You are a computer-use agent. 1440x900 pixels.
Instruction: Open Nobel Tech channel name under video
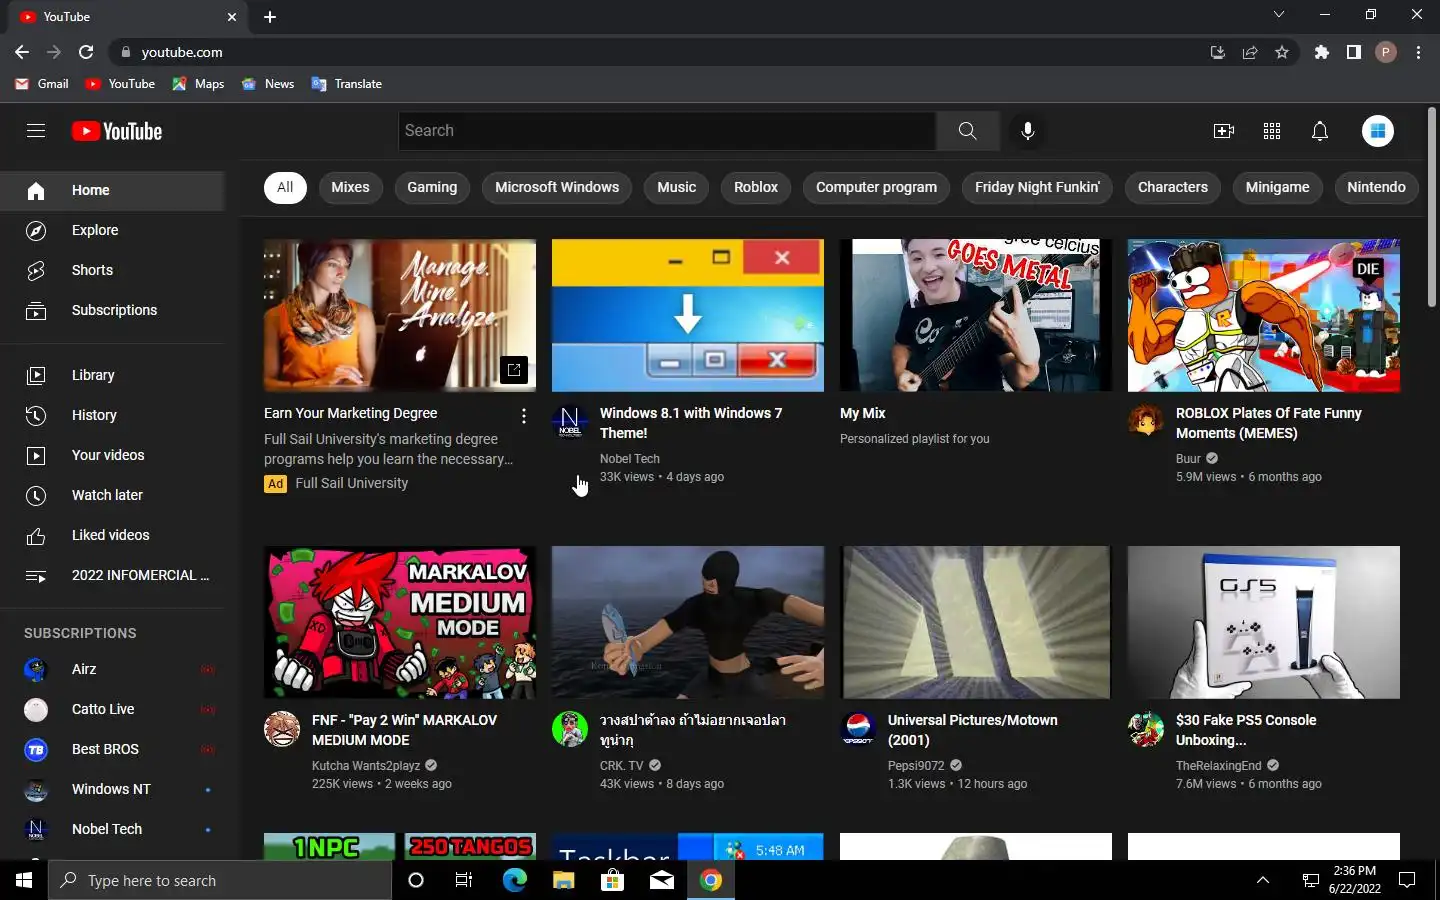tap(630, 459)
